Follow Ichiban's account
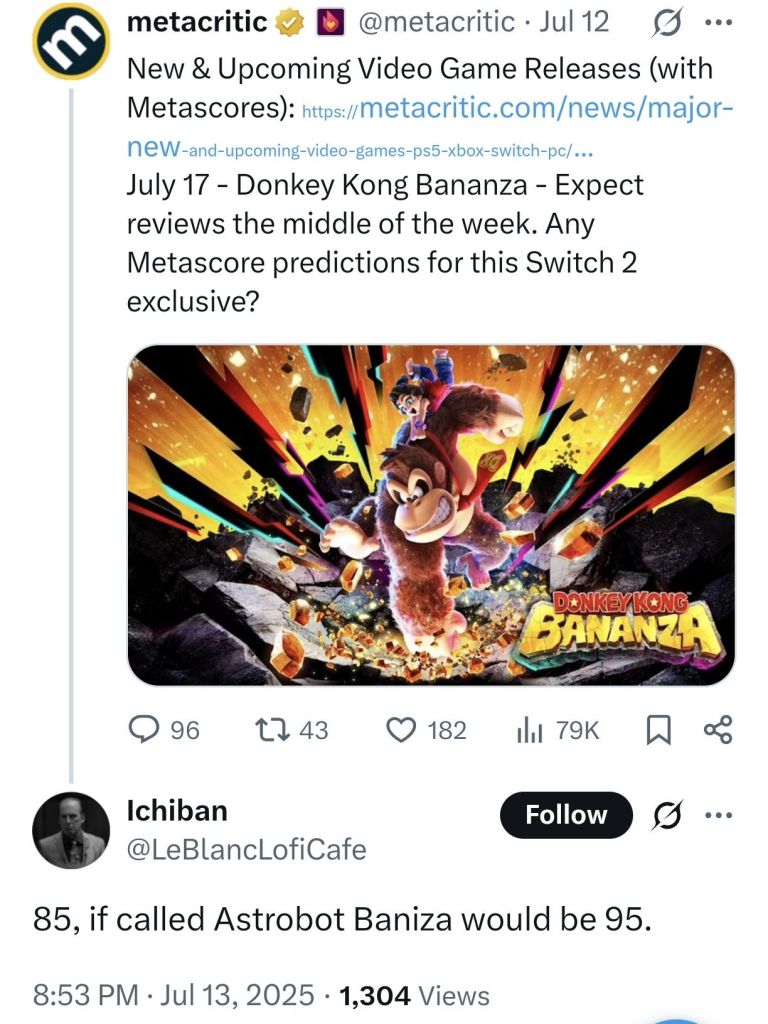The image size is (768, 1024). [566, 815]
